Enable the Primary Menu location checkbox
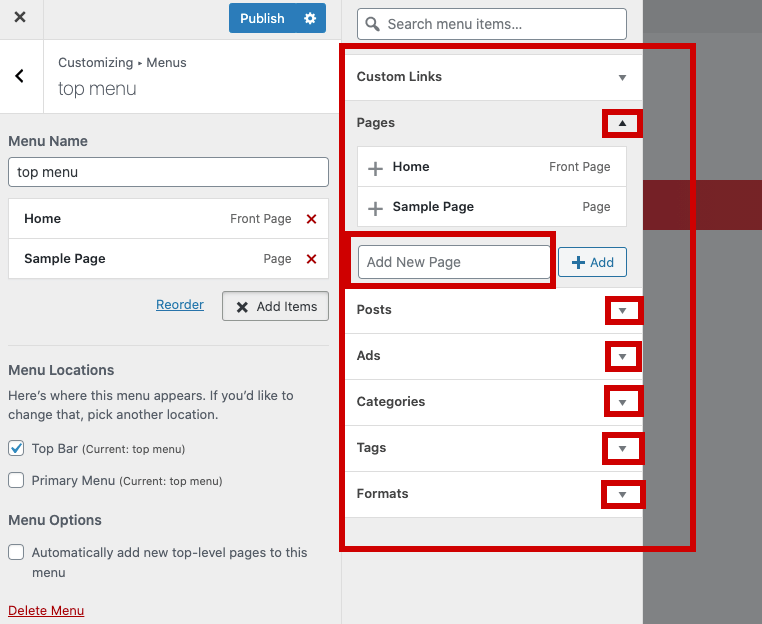Screen dimensions: 762x624 16,480
